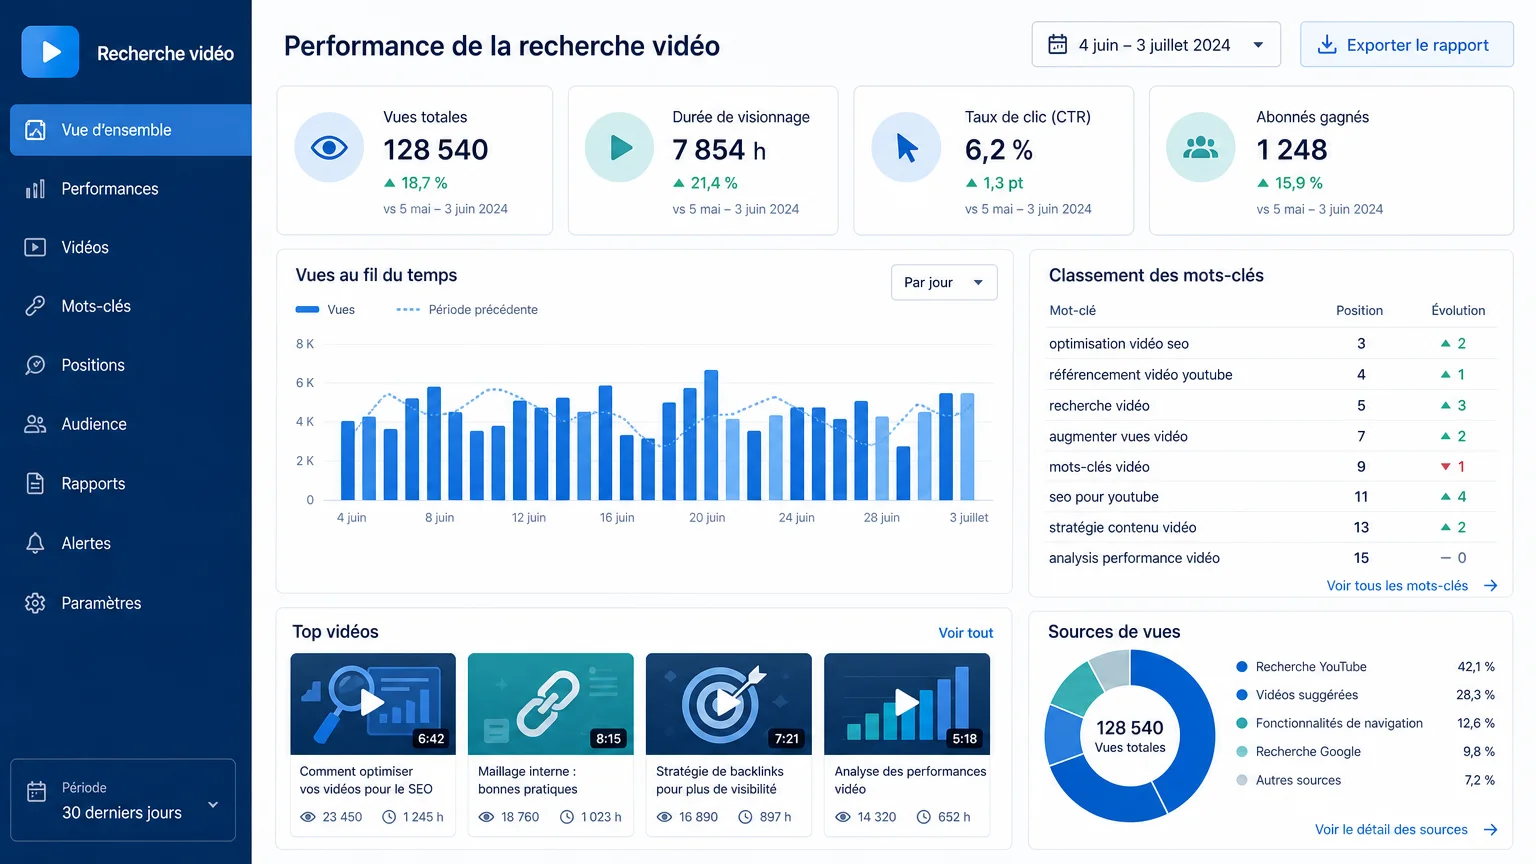Expand the Par jour granularity dropdown
Viewport: 1536px width, 864px height.
944,283
